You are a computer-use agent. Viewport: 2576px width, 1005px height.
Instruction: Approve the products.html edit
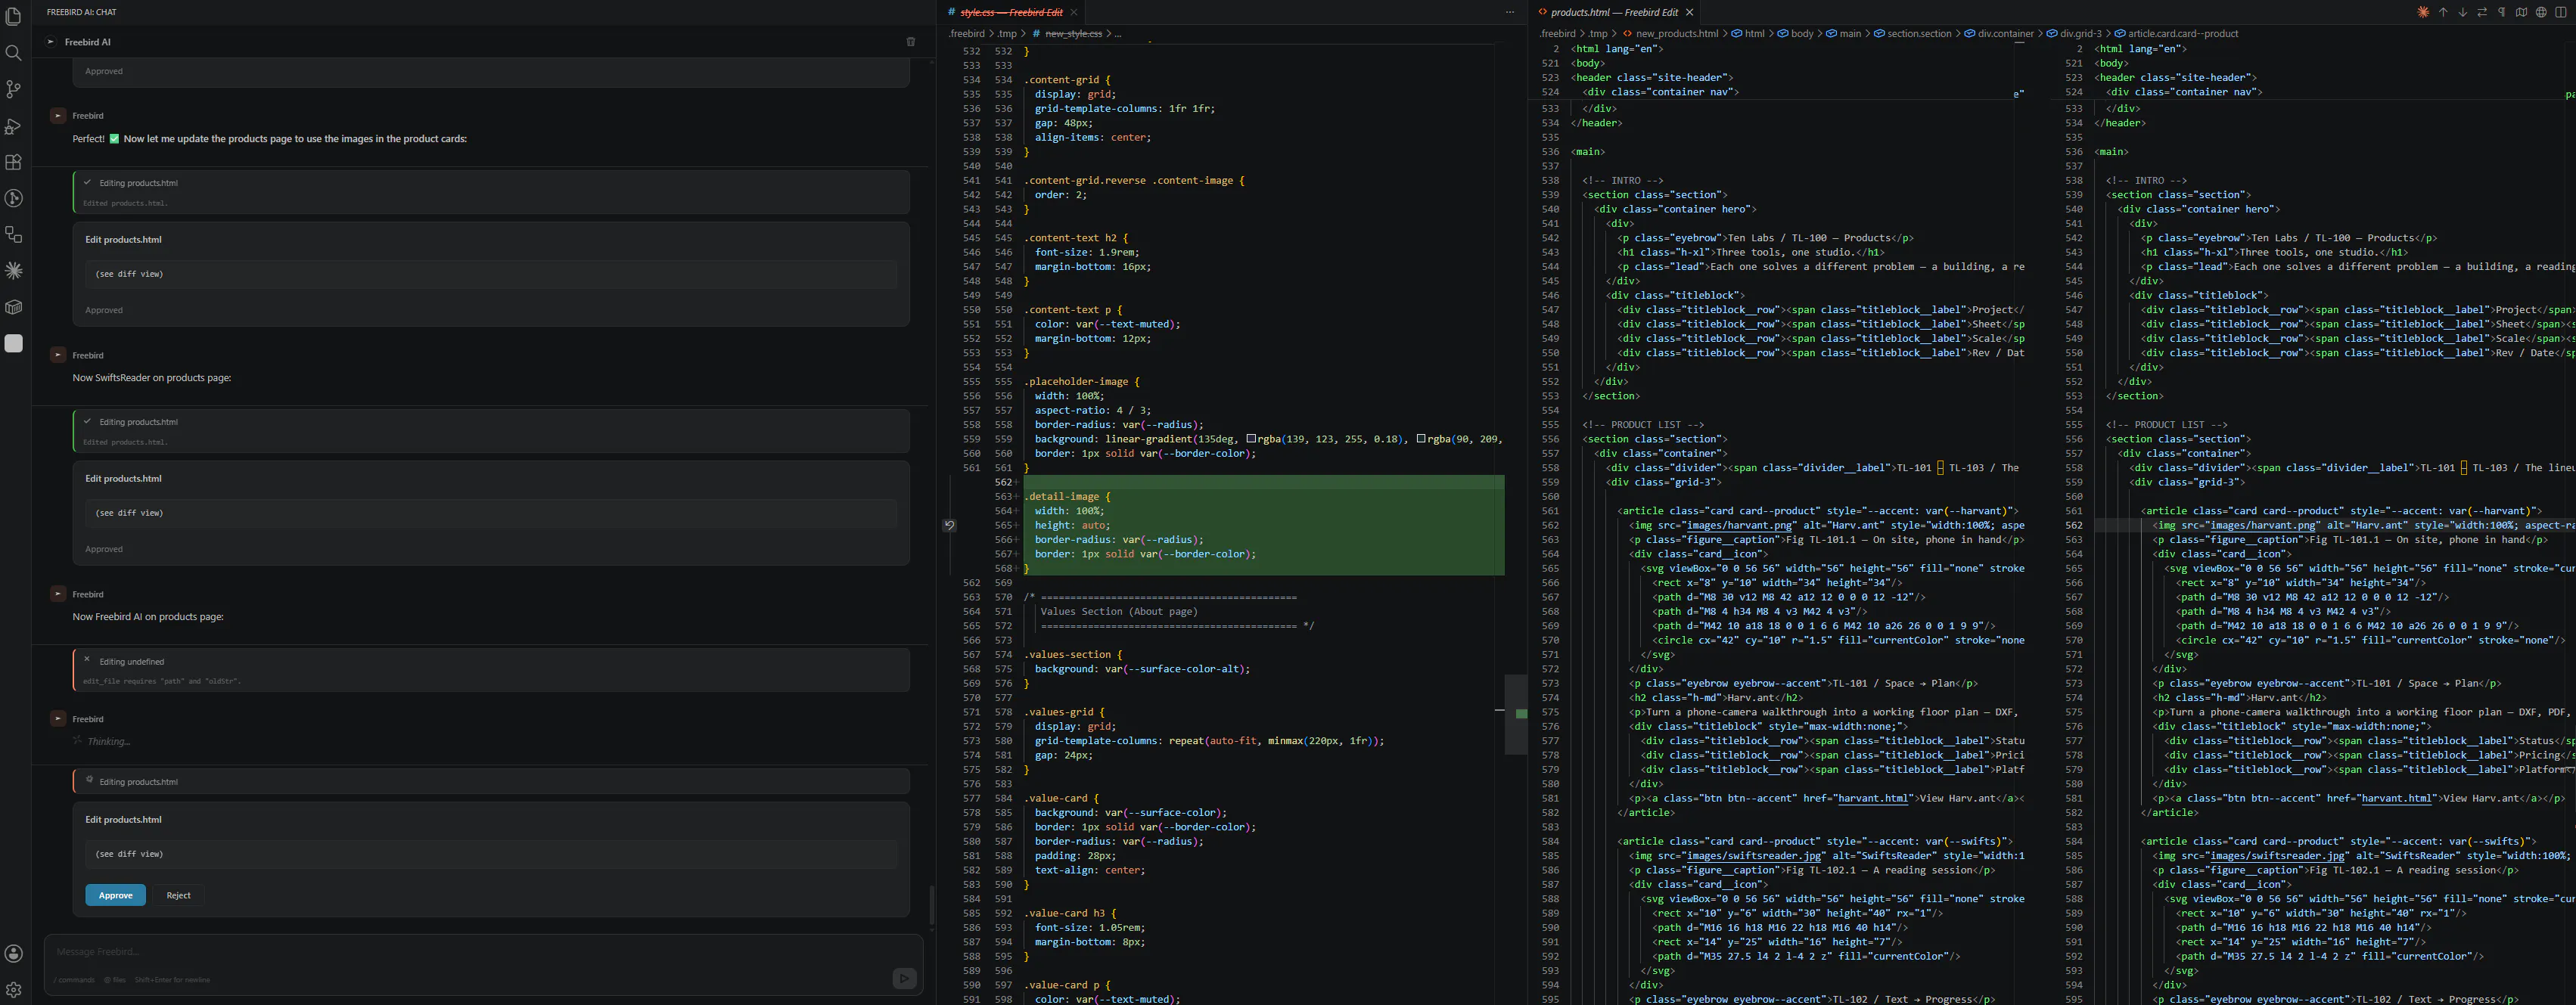[x=115, y=895]
